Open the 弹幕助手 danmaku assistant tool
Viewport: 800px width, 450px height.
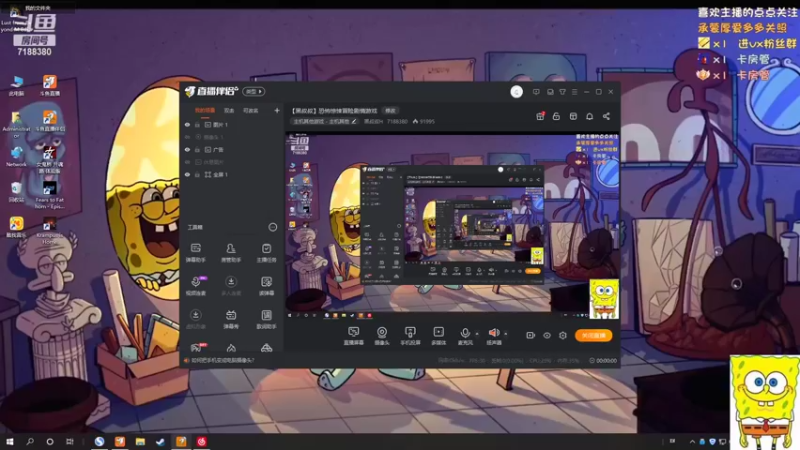[x=195, y=253]
